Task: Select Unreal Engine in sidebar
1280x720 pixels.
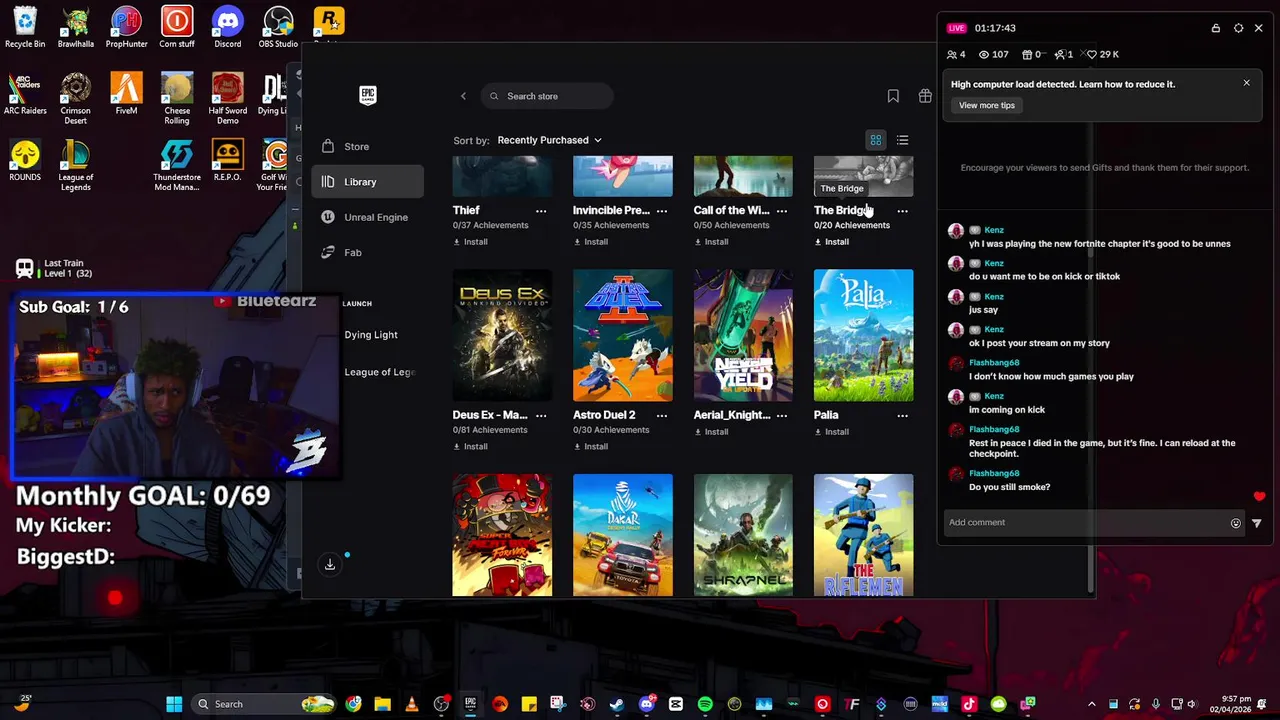Action: pyautogui.click(x=368, y=217)
